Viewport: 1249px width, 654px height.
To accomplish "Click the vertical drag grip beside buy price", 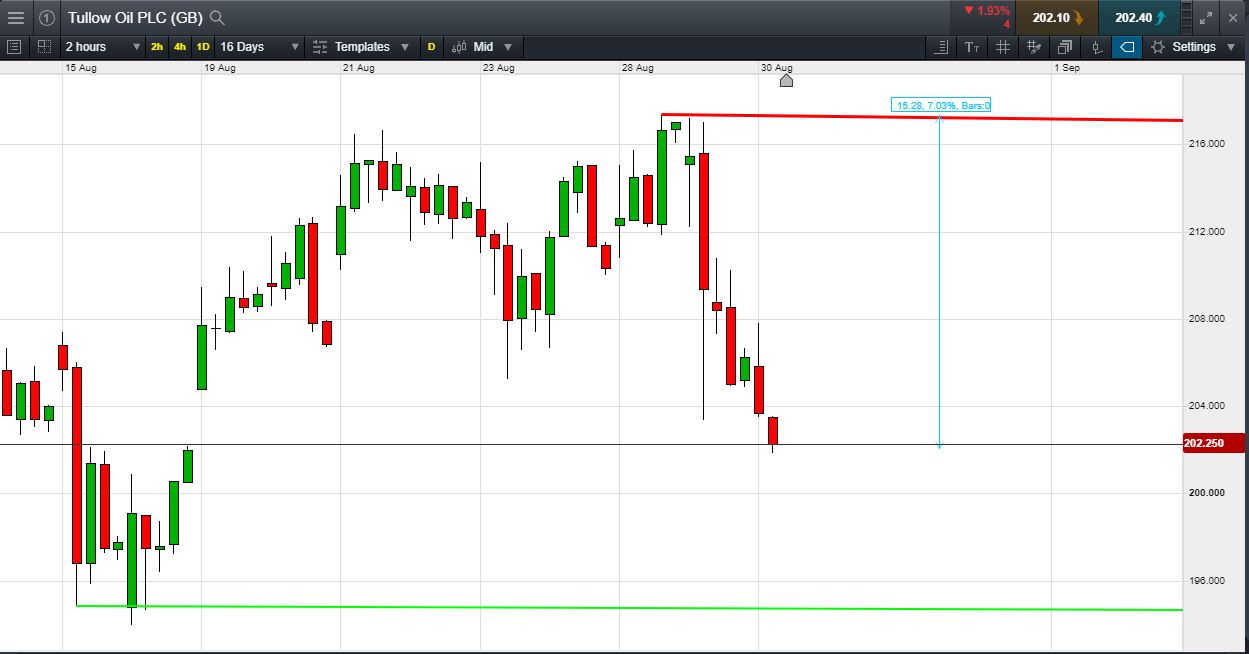I will pos(1185,18).
